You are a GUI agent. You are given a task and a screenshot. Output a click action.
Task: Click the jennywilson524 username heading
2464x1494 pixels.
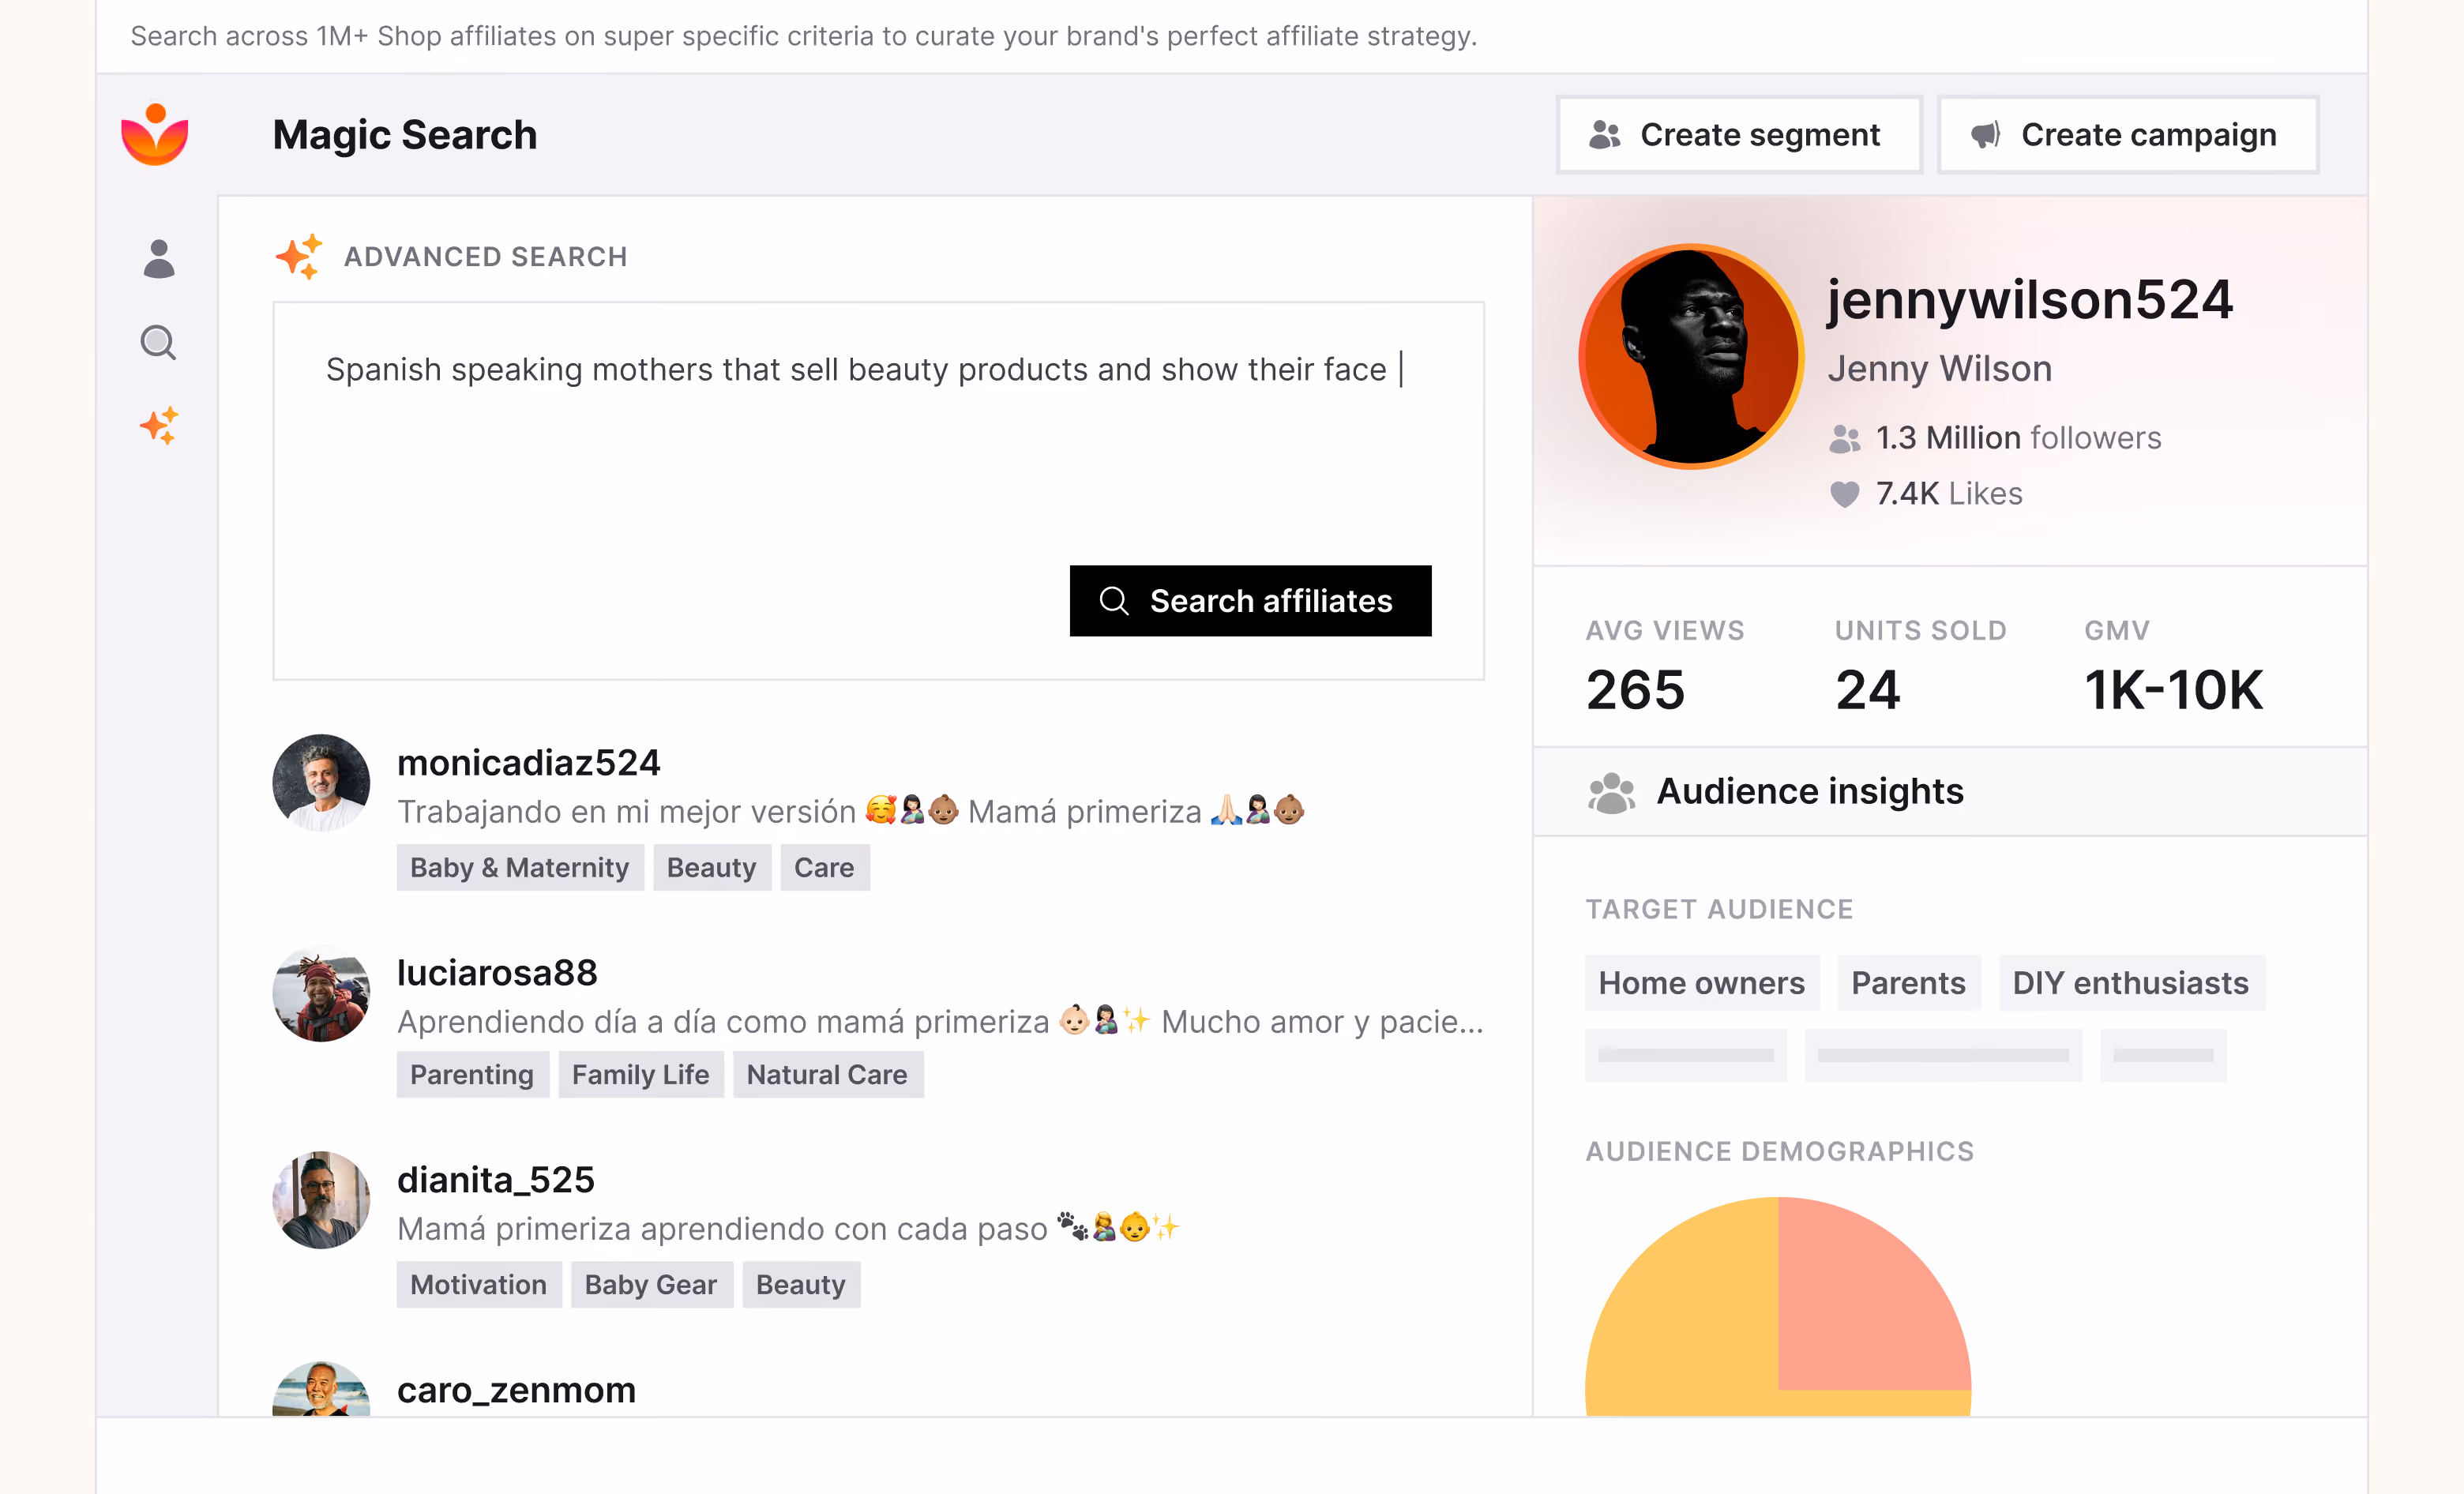point(2030,300)
